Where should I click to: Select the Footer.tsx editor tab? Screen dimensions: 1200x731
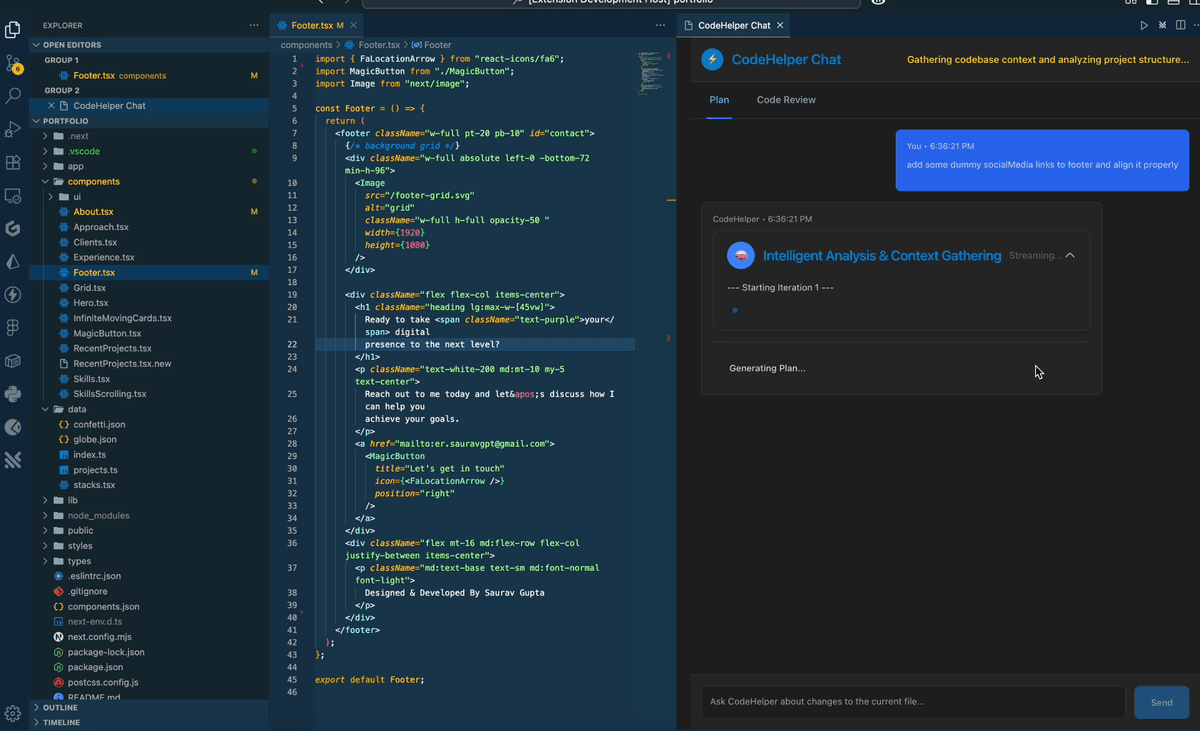pyautogui.click(x=310, y=25)
